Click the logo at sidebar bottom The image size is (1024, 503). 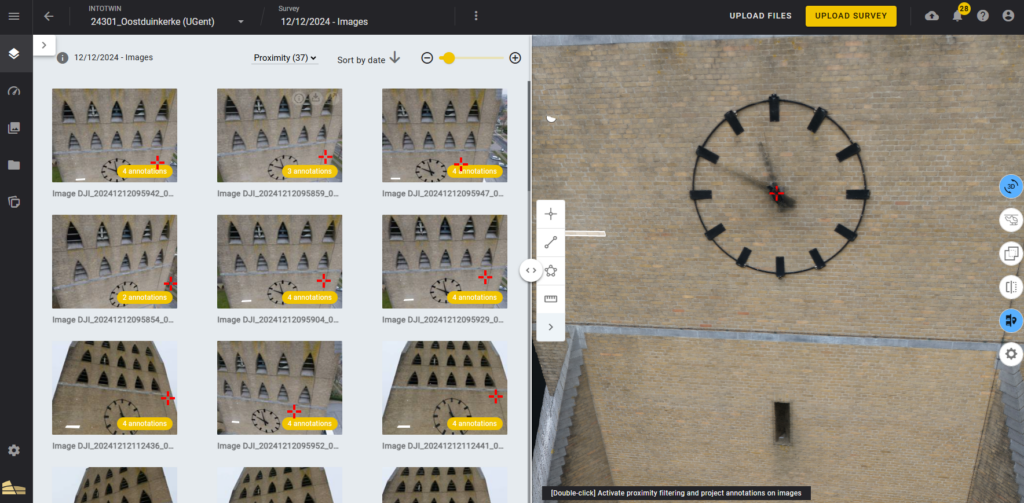click(x=14, y=487)
